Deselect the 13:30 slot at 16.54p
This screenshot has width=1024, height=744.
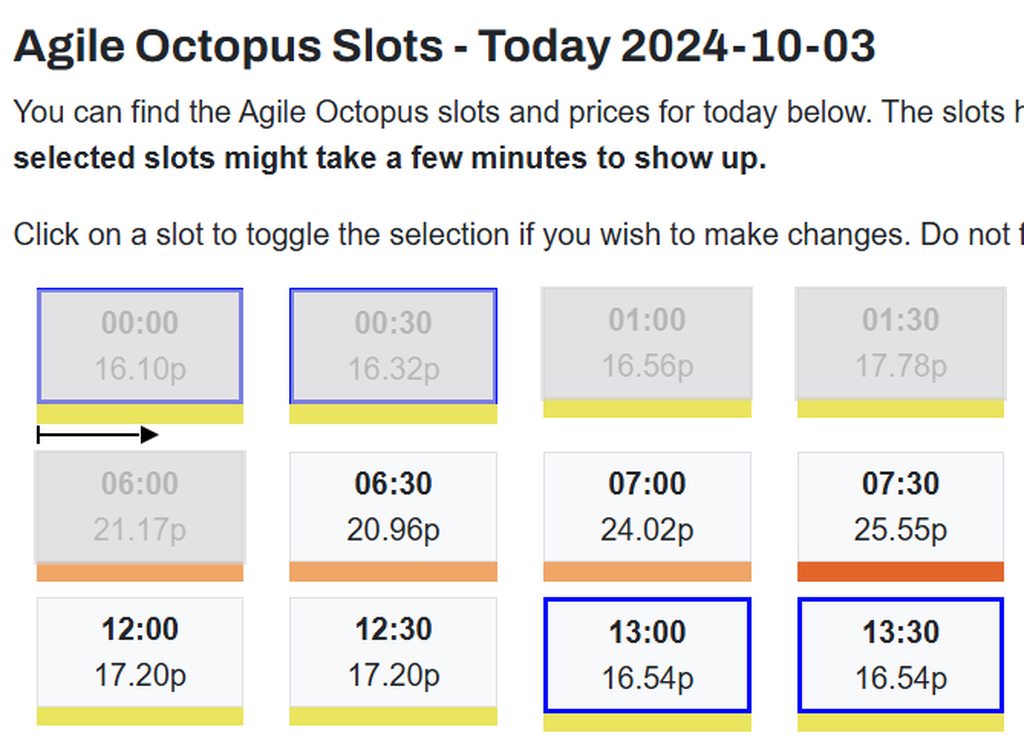900,655
